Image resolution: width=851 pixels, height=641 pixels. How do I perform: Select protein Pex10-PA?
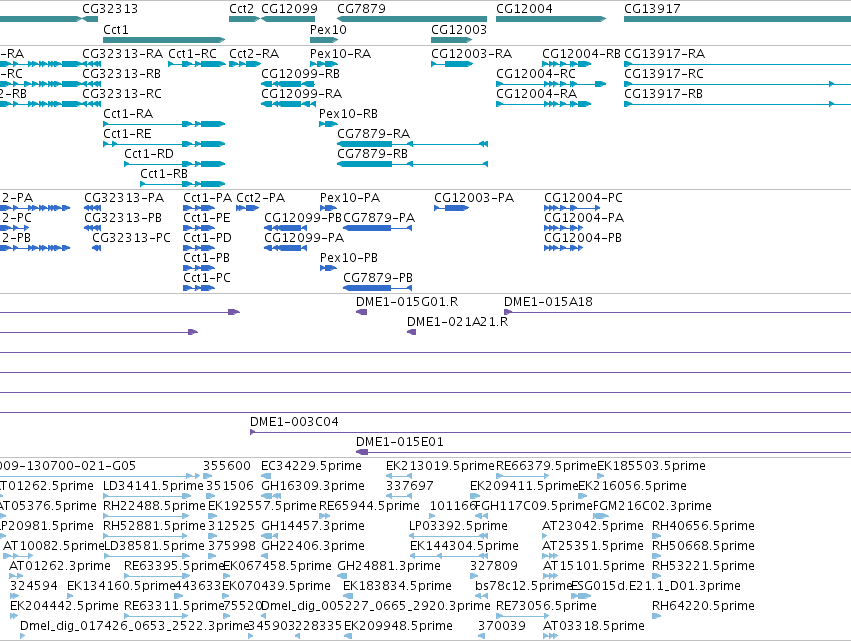click(x=329, y=208)
